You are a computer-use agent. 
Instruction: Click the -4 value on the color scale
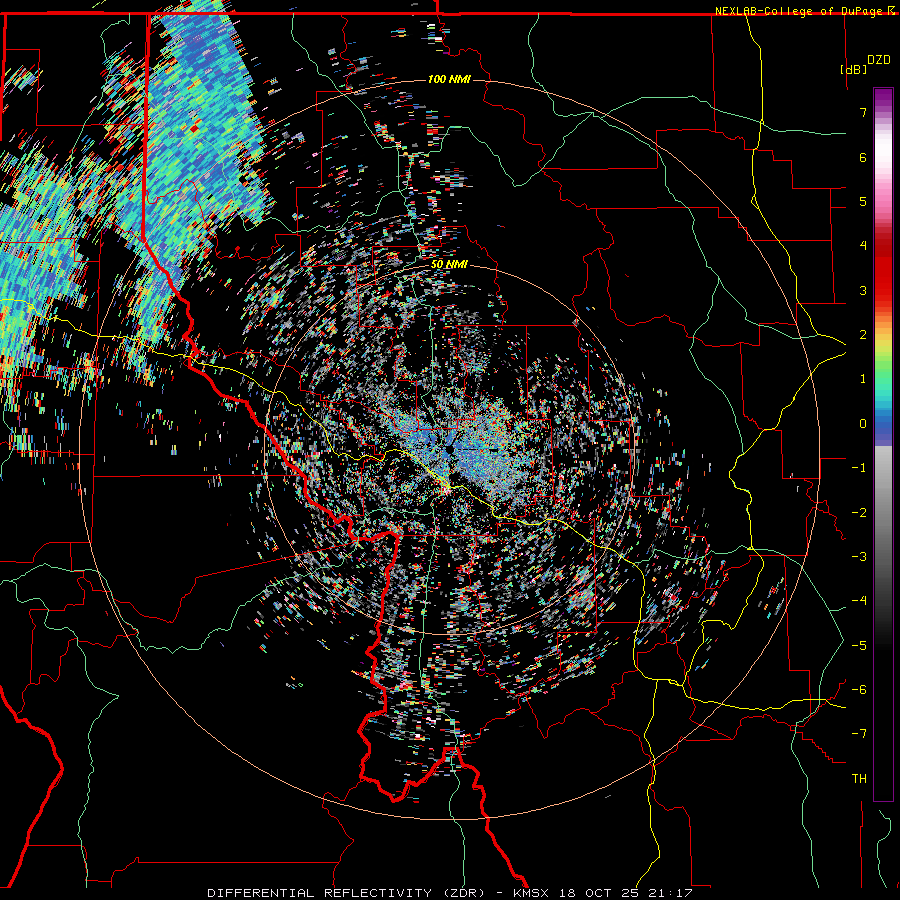tap(859, 601)
